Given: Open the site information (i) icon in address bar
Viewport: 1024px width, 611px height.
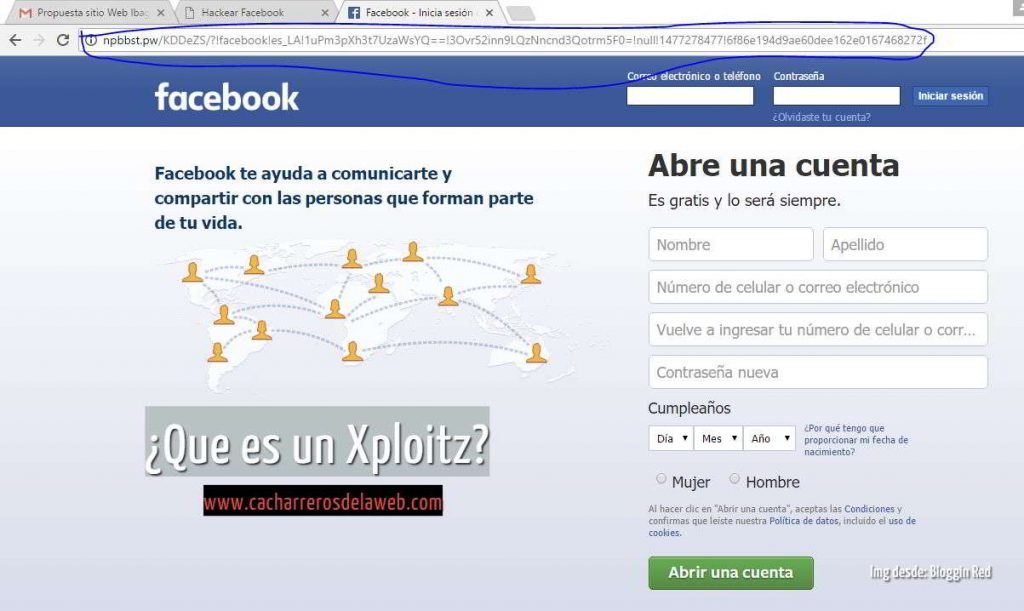Looking at the screenshot, I should (x=90, y=43).
